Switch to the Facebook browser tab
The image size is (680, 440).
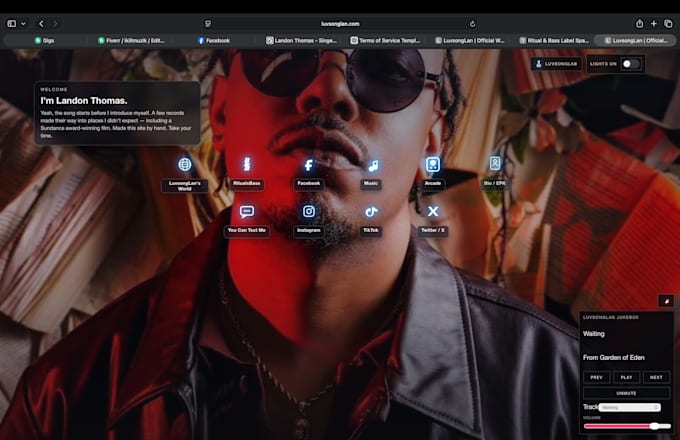point(214,41)
